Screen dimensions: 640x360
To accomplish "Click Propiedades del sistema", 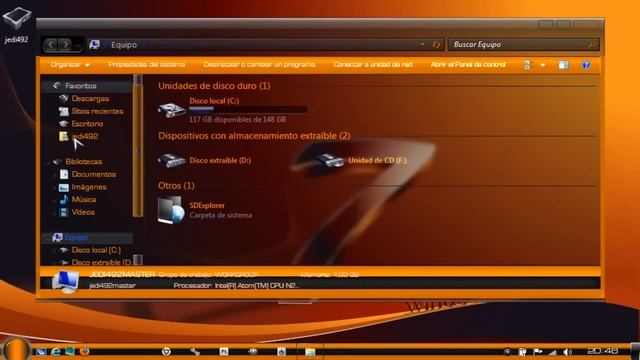I will [147, 64].
